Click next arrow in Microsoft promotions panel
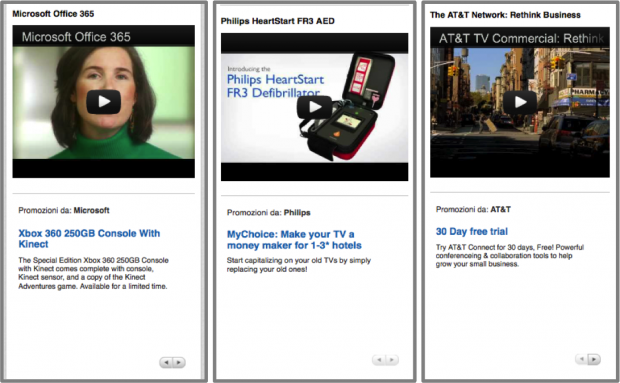Screen dimensions: 620x383 [179, 362]
